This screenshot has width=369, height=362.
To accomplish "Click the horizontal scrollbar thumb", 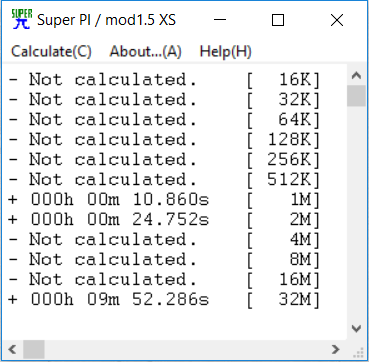I will [34, 349].
